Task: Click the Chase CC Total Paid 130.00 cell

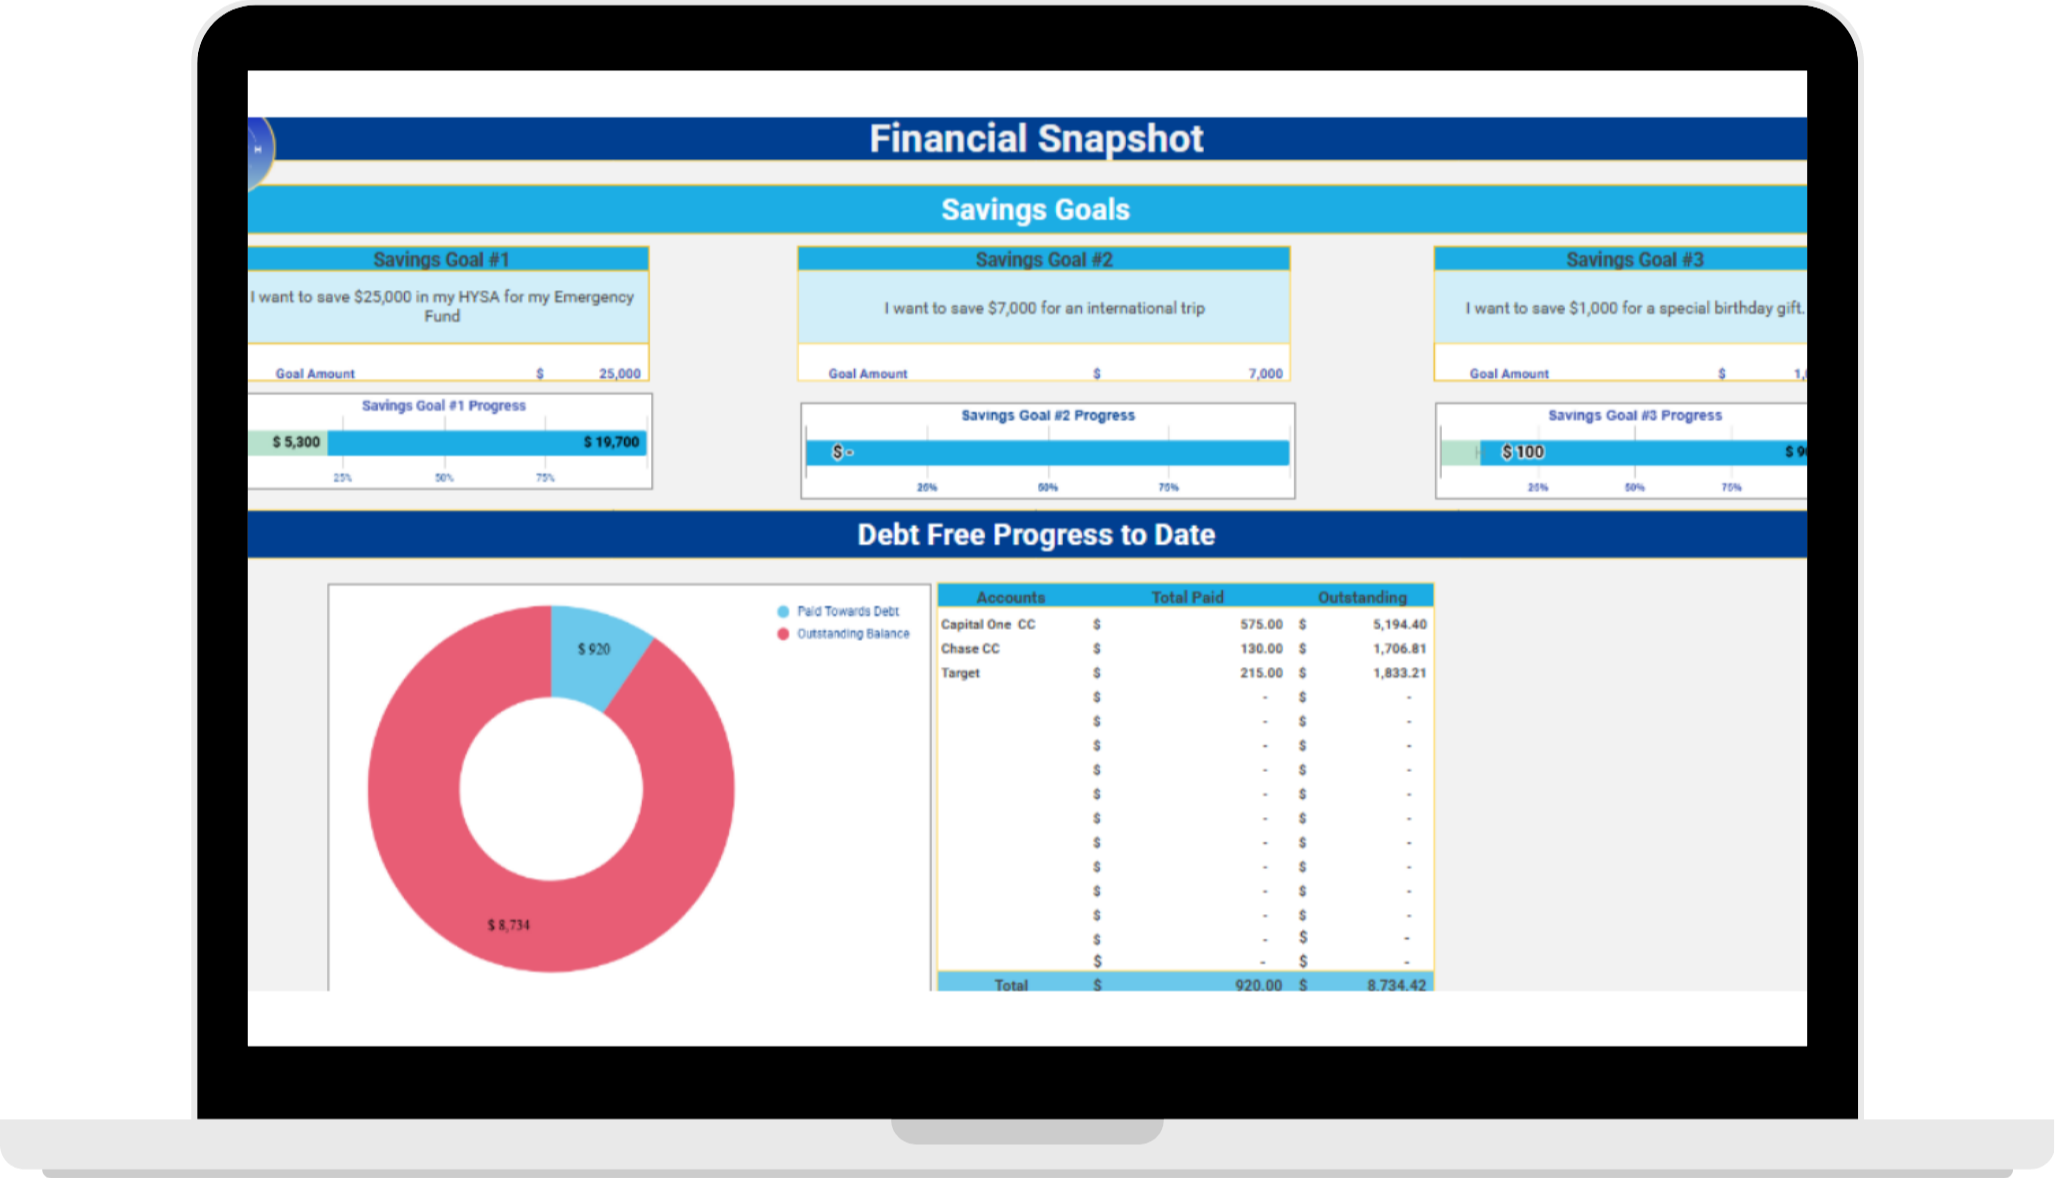Action: coord(1261,648)
